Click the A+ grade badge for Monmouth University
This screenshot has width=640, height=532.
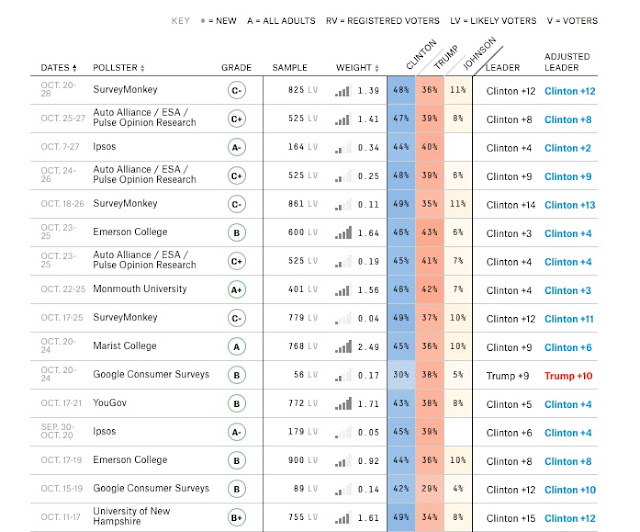click(x=237, y=290)
